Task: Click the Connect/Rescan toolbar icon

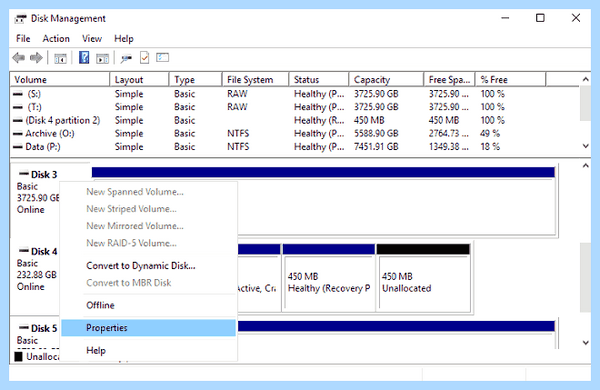Action: [126, 59]
